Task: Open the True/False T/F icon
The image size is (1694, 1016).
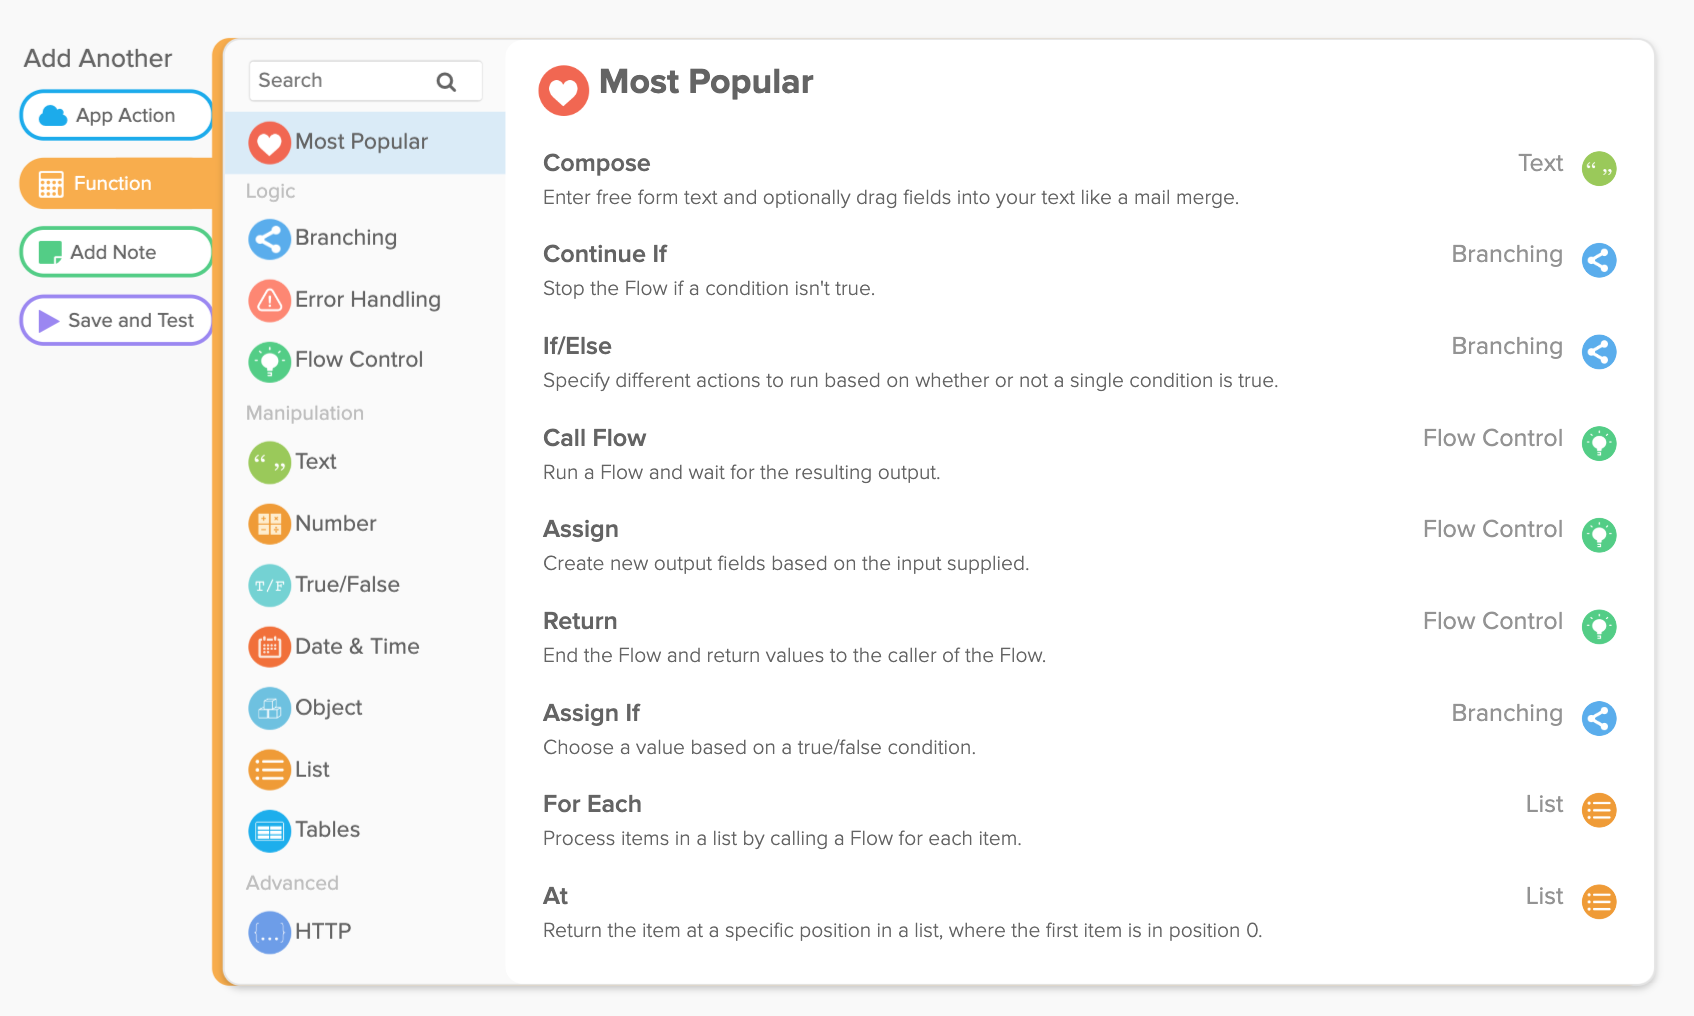Action: 269,585
